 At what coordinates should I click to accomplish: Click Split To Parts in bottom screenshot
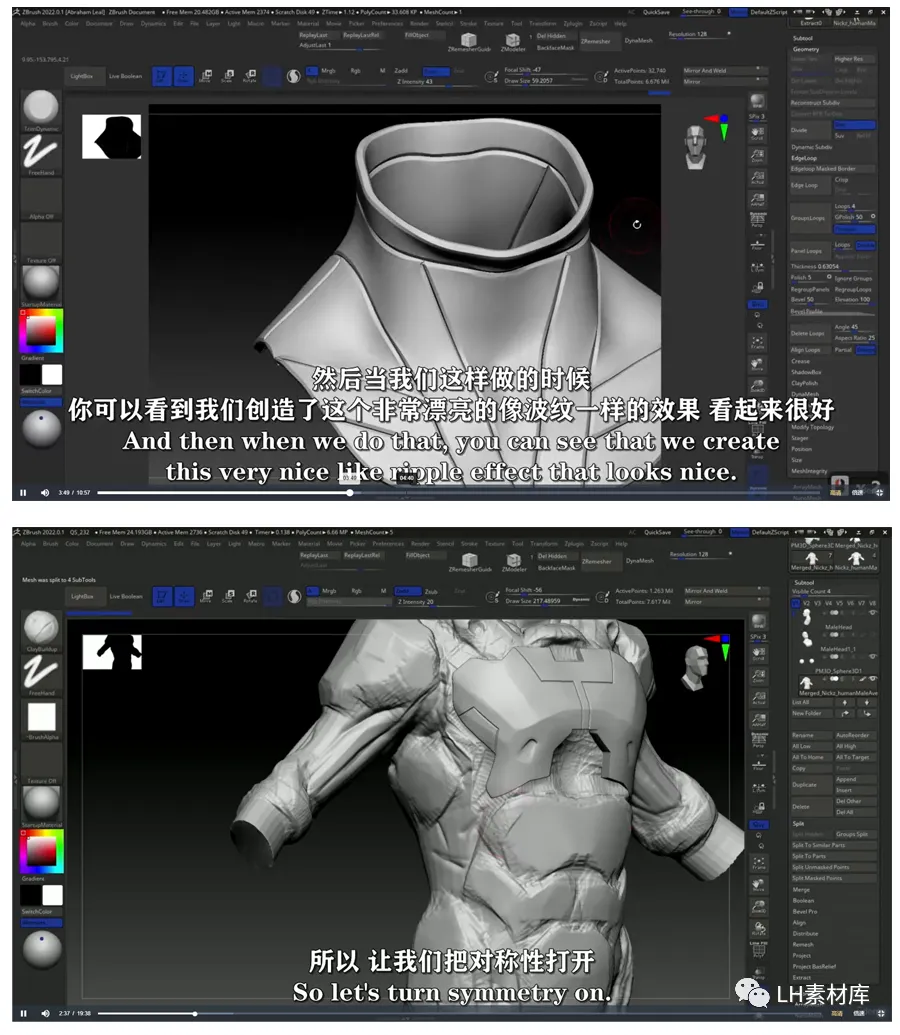pos(835,856)
